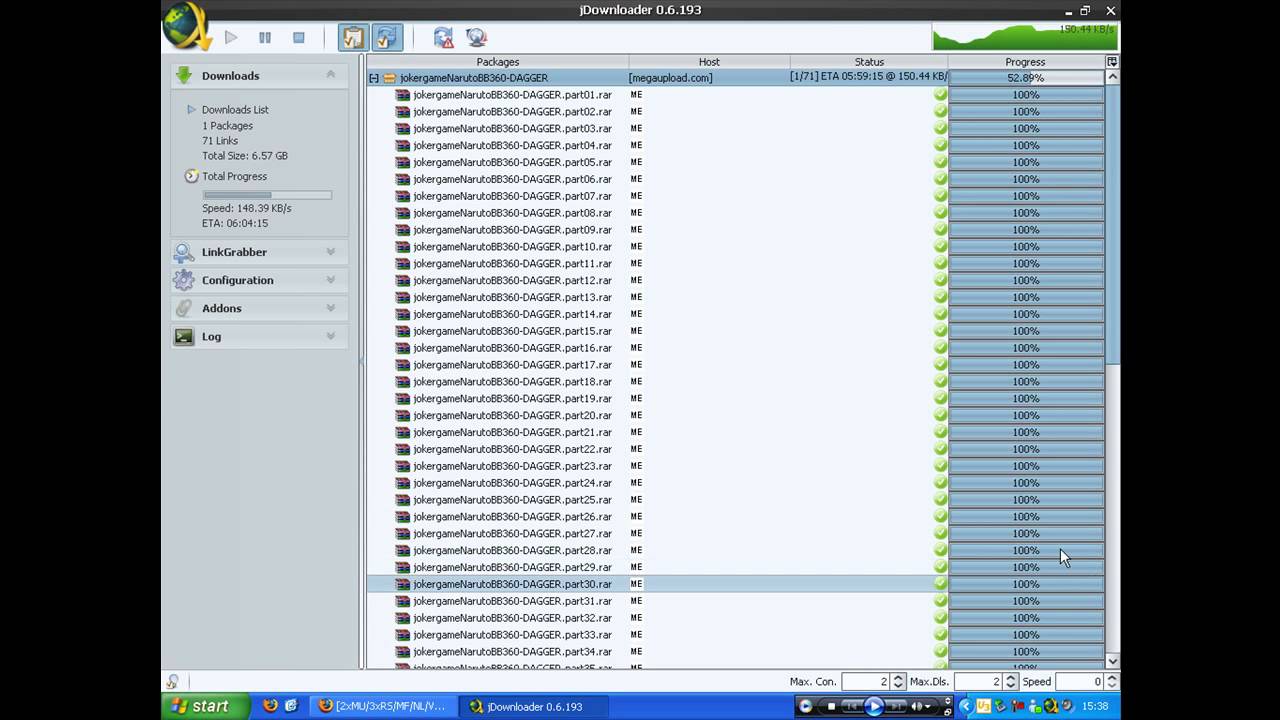Click the list vertical scrollbar down arrow
Image resolution: width=1280 pixels, height=720 pixels.
click(1112, 662)
